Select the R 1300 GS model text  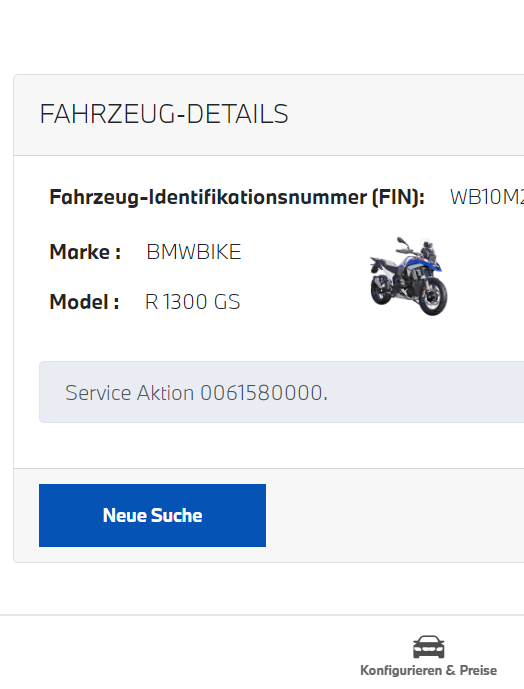193,302
